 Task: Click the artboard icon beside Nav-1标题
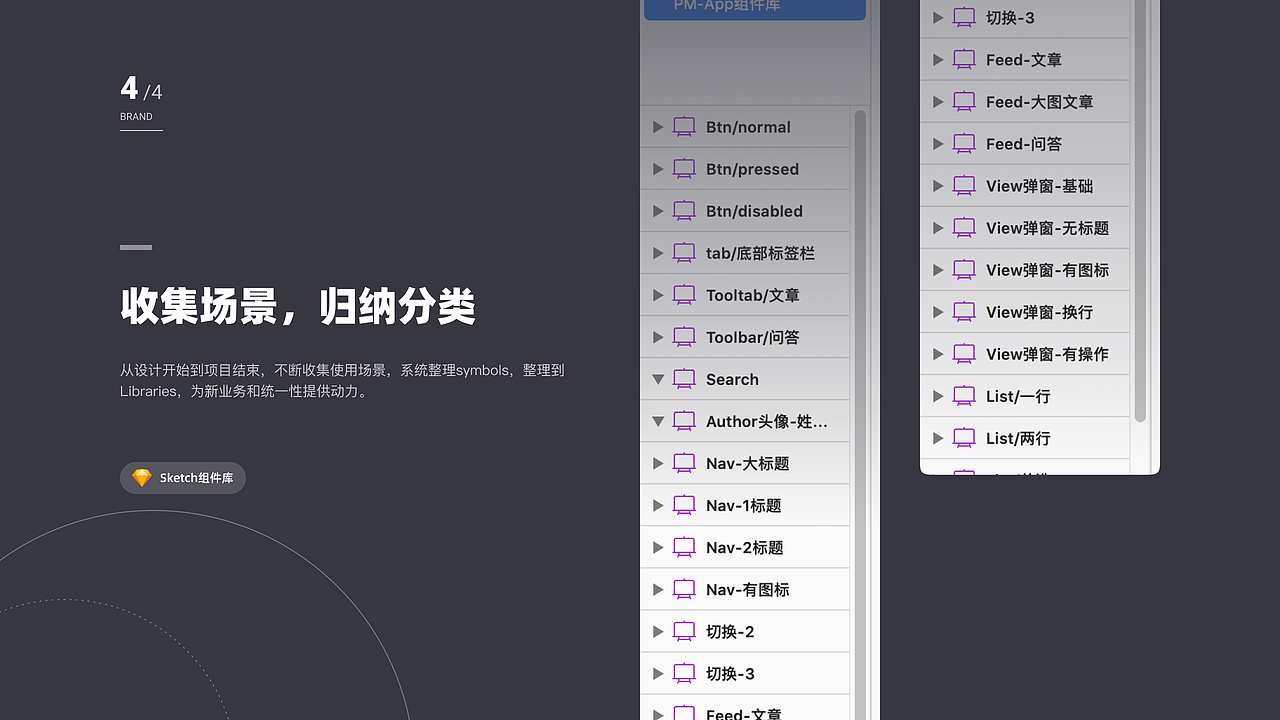click(684, 505)
